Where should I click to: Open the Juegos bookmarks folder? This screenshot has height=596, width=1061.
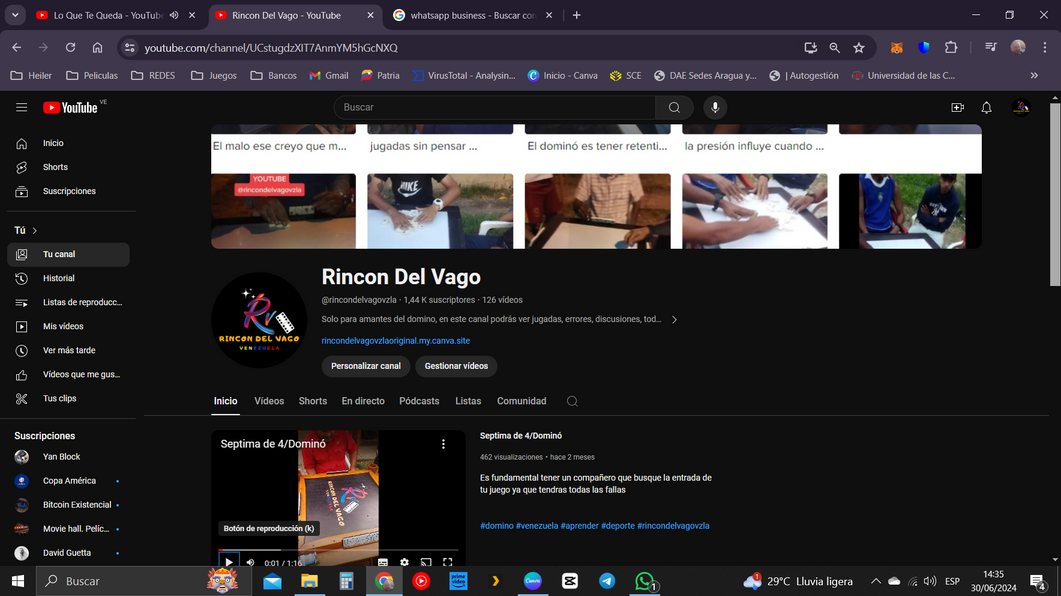[214, 76]
